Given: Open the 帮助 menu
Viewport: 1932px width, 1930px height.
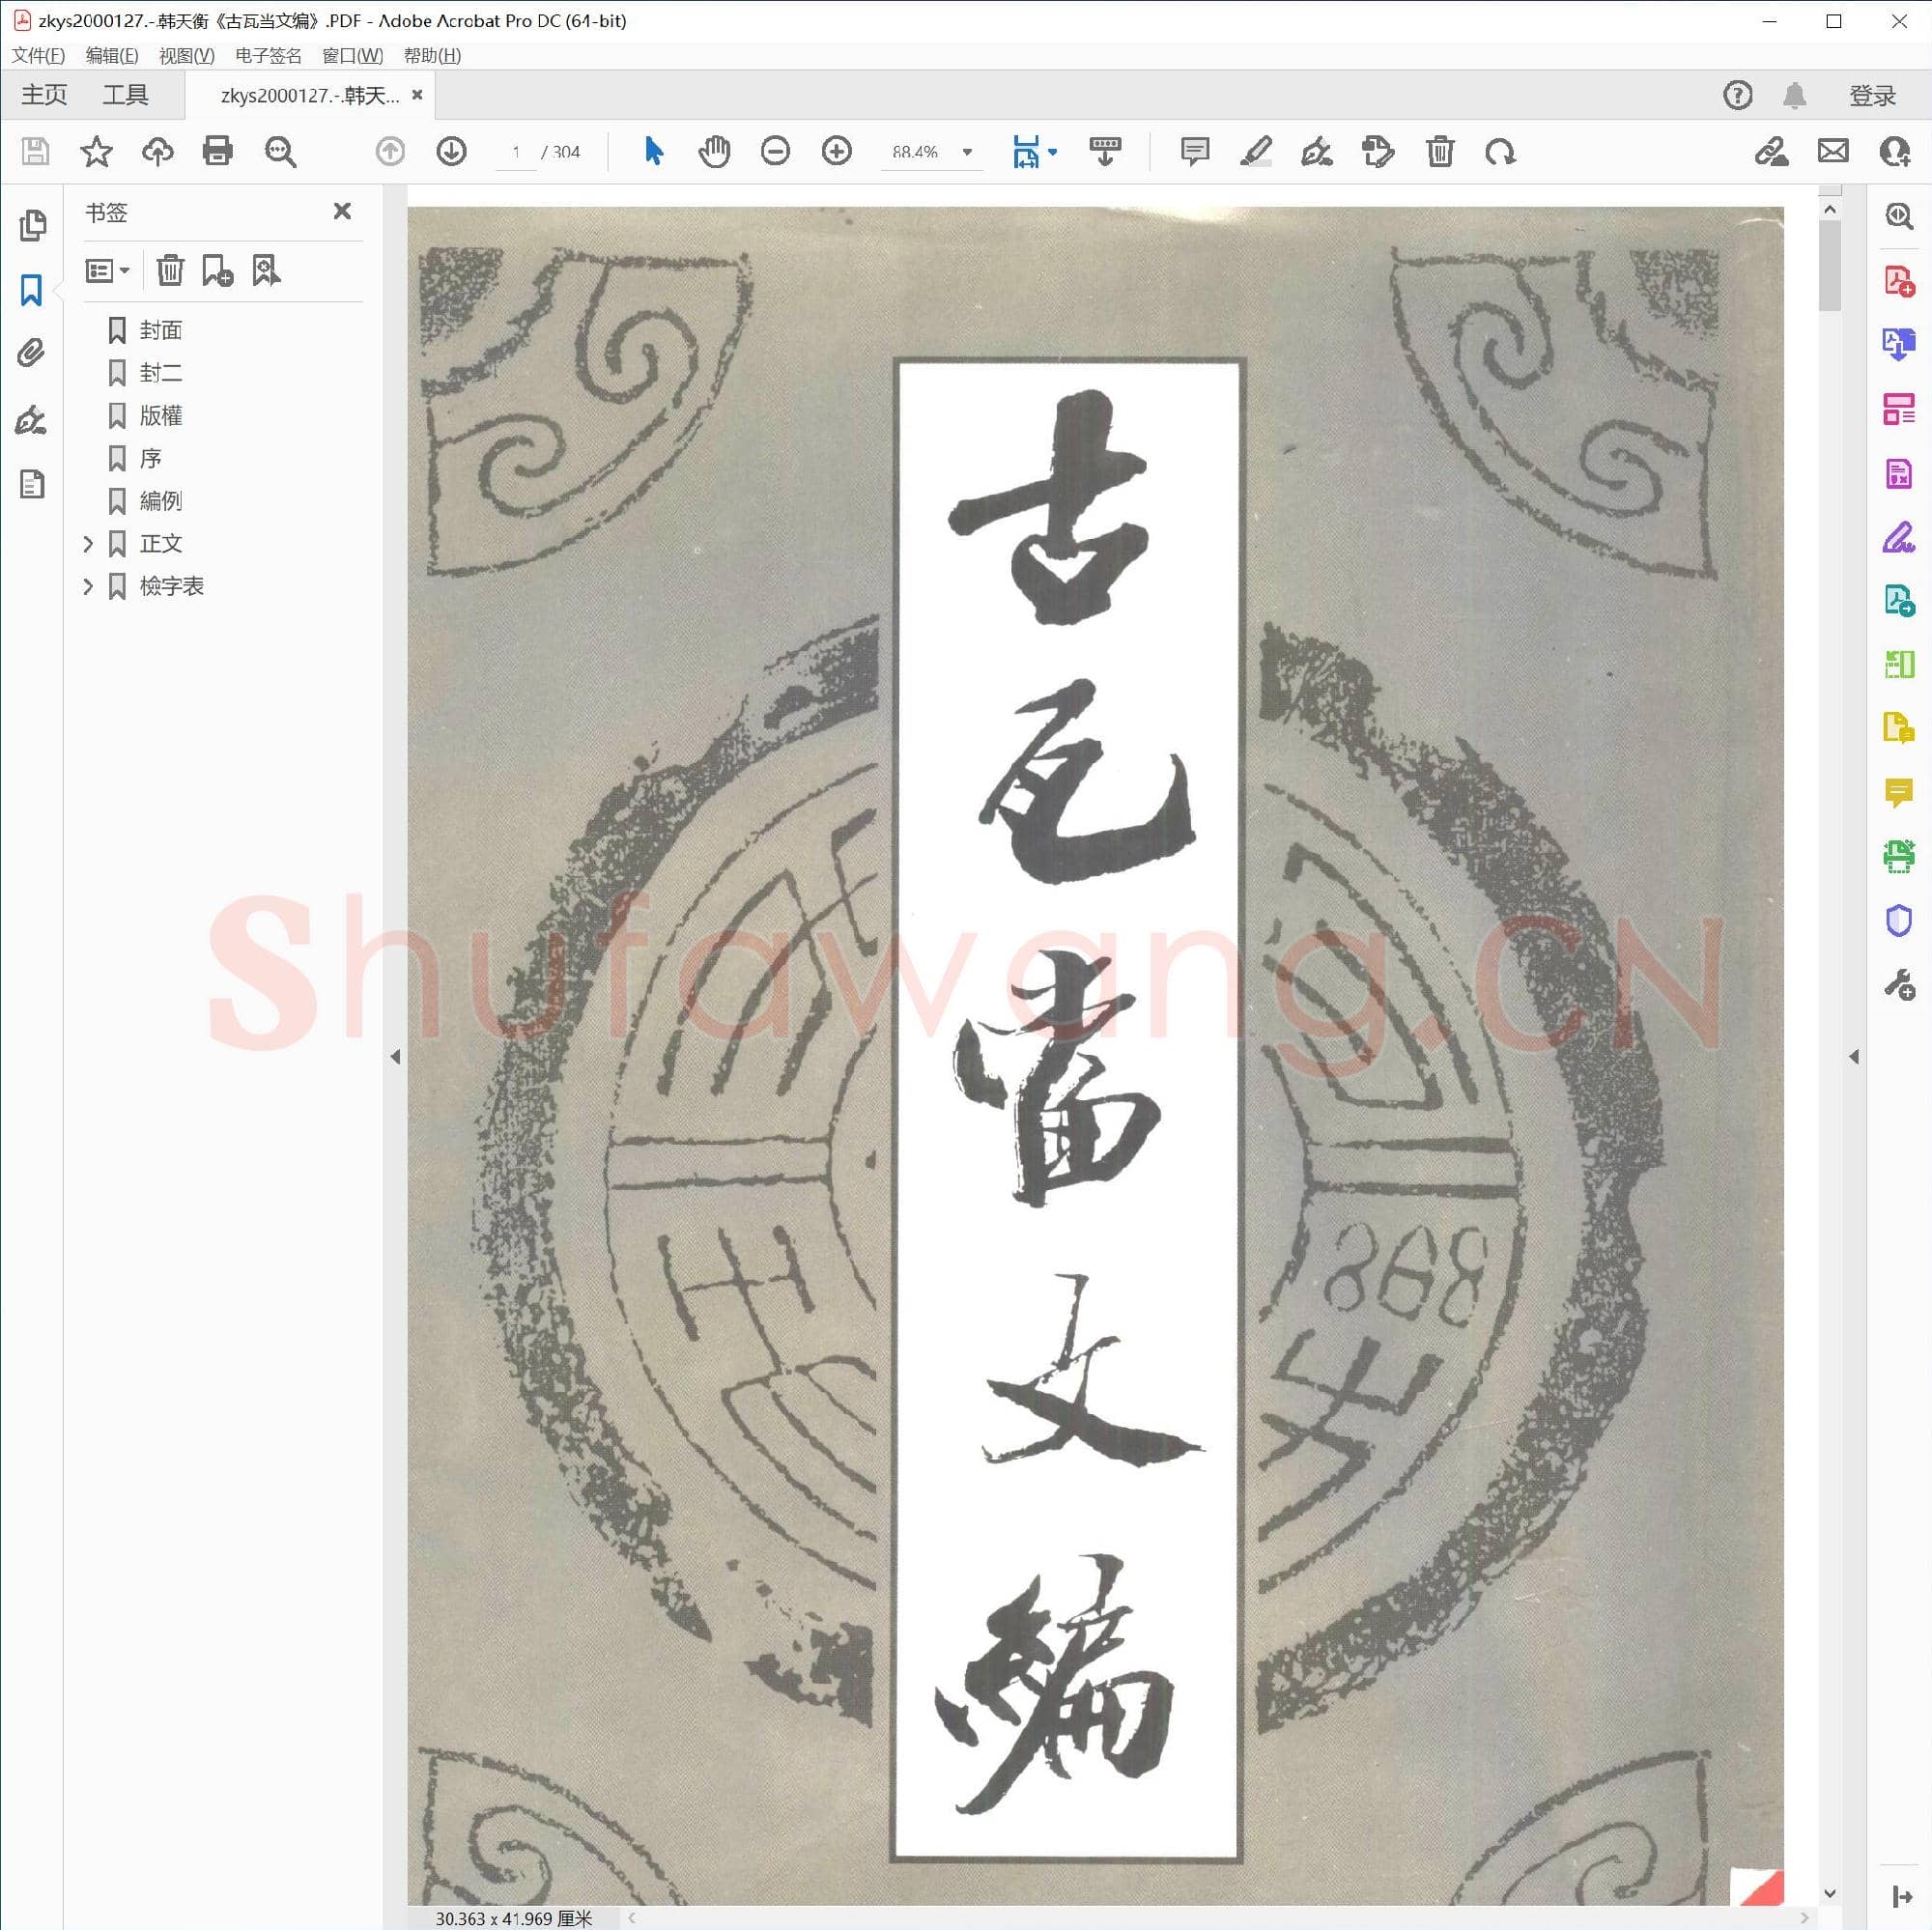Looking at the screenshot, I should [432, 56].
